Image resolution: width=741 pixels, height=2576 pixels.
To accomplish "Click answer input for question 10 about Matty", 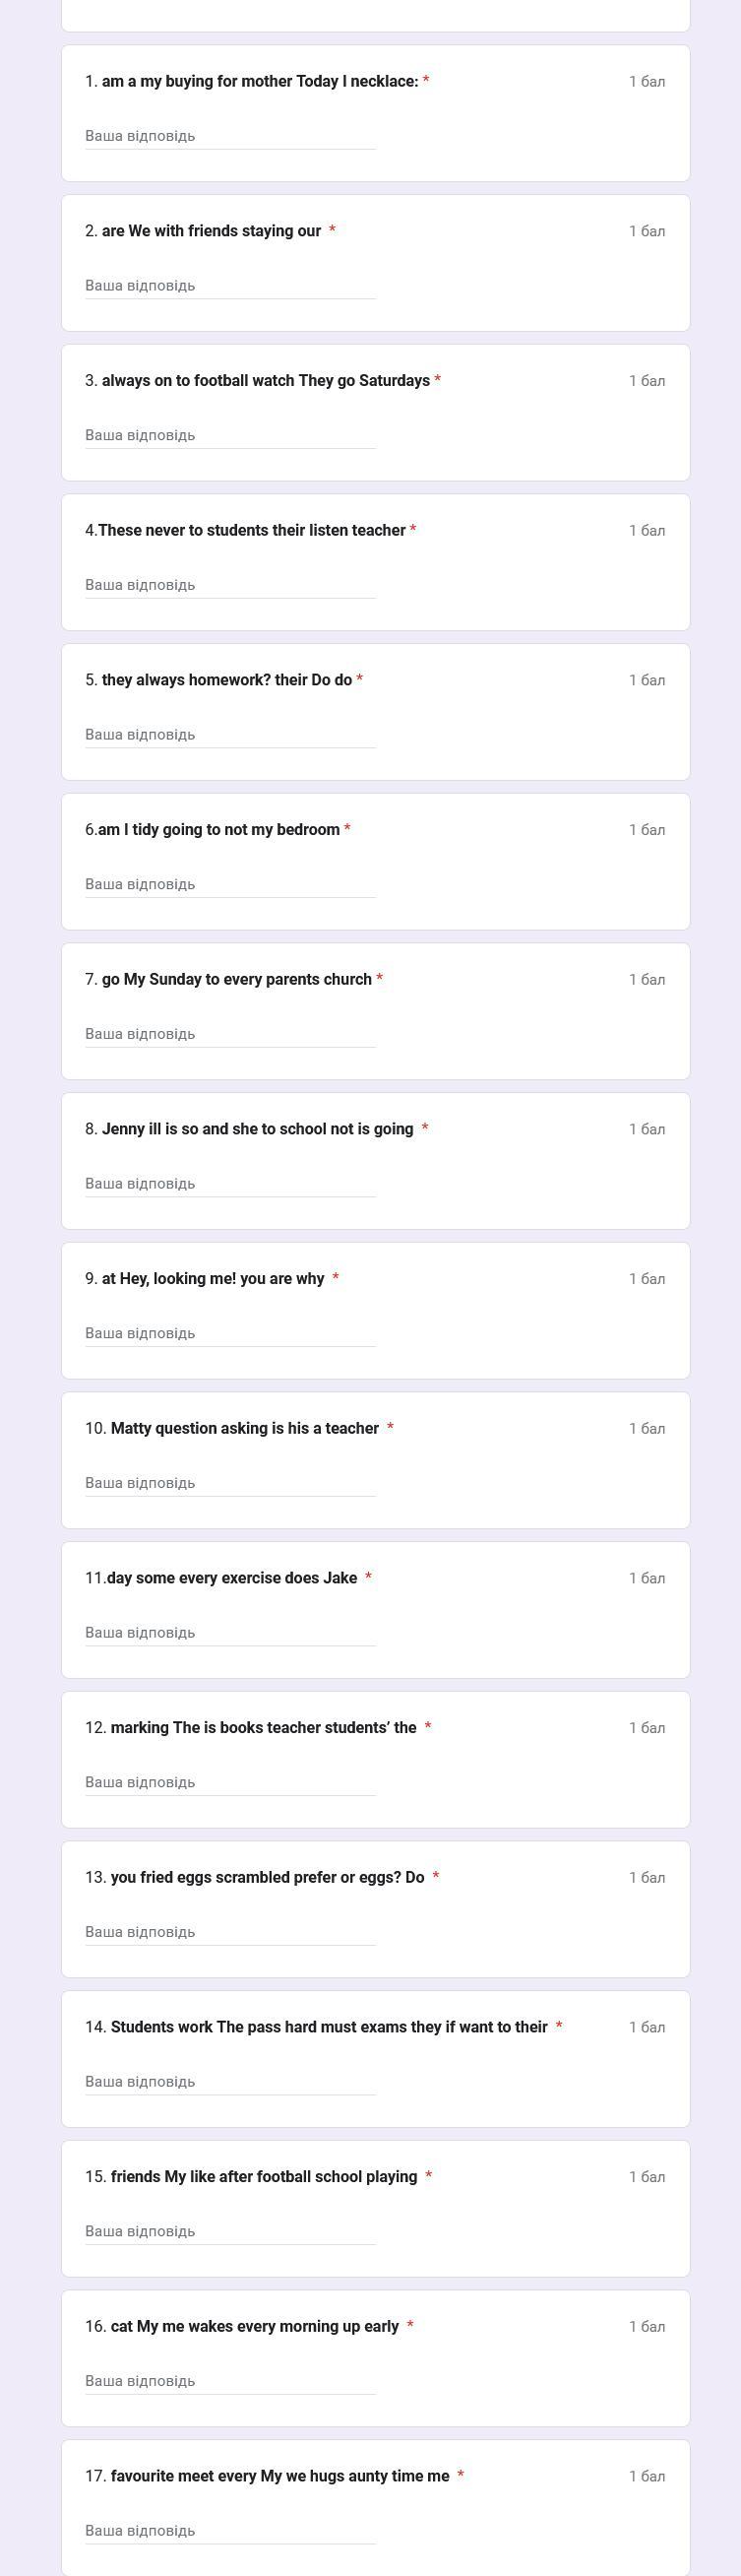I will pos(230,1483).
